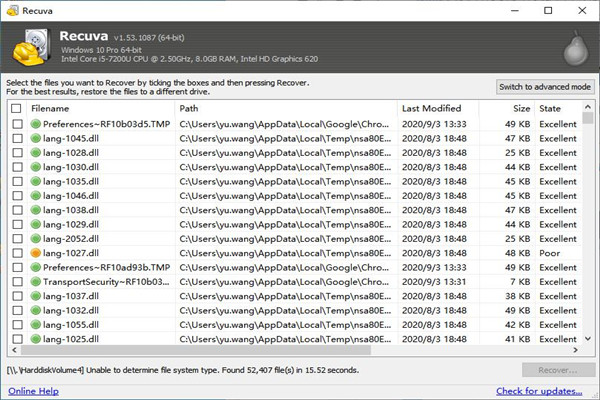Click the Recover button
Viewport: 600px width, 400px height.
tap(558, 370)
